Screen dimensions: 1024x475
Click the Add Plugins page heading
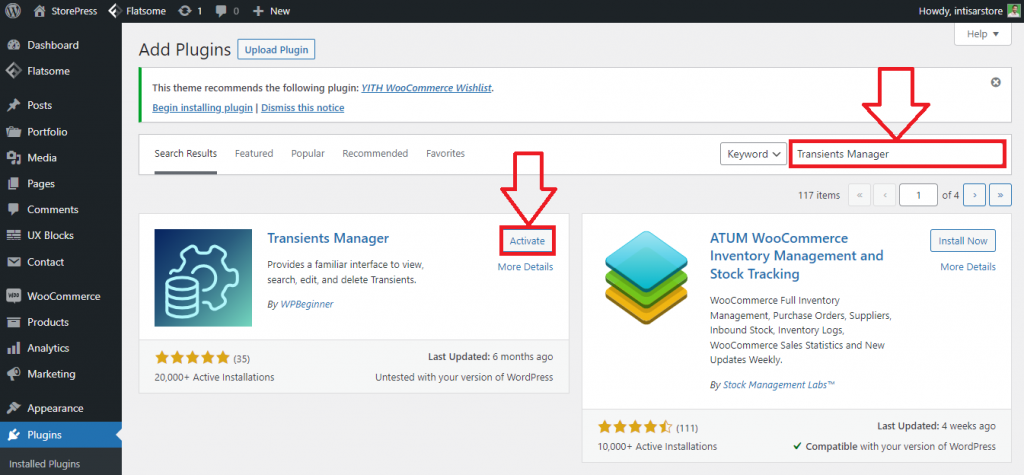coord(185,50)
